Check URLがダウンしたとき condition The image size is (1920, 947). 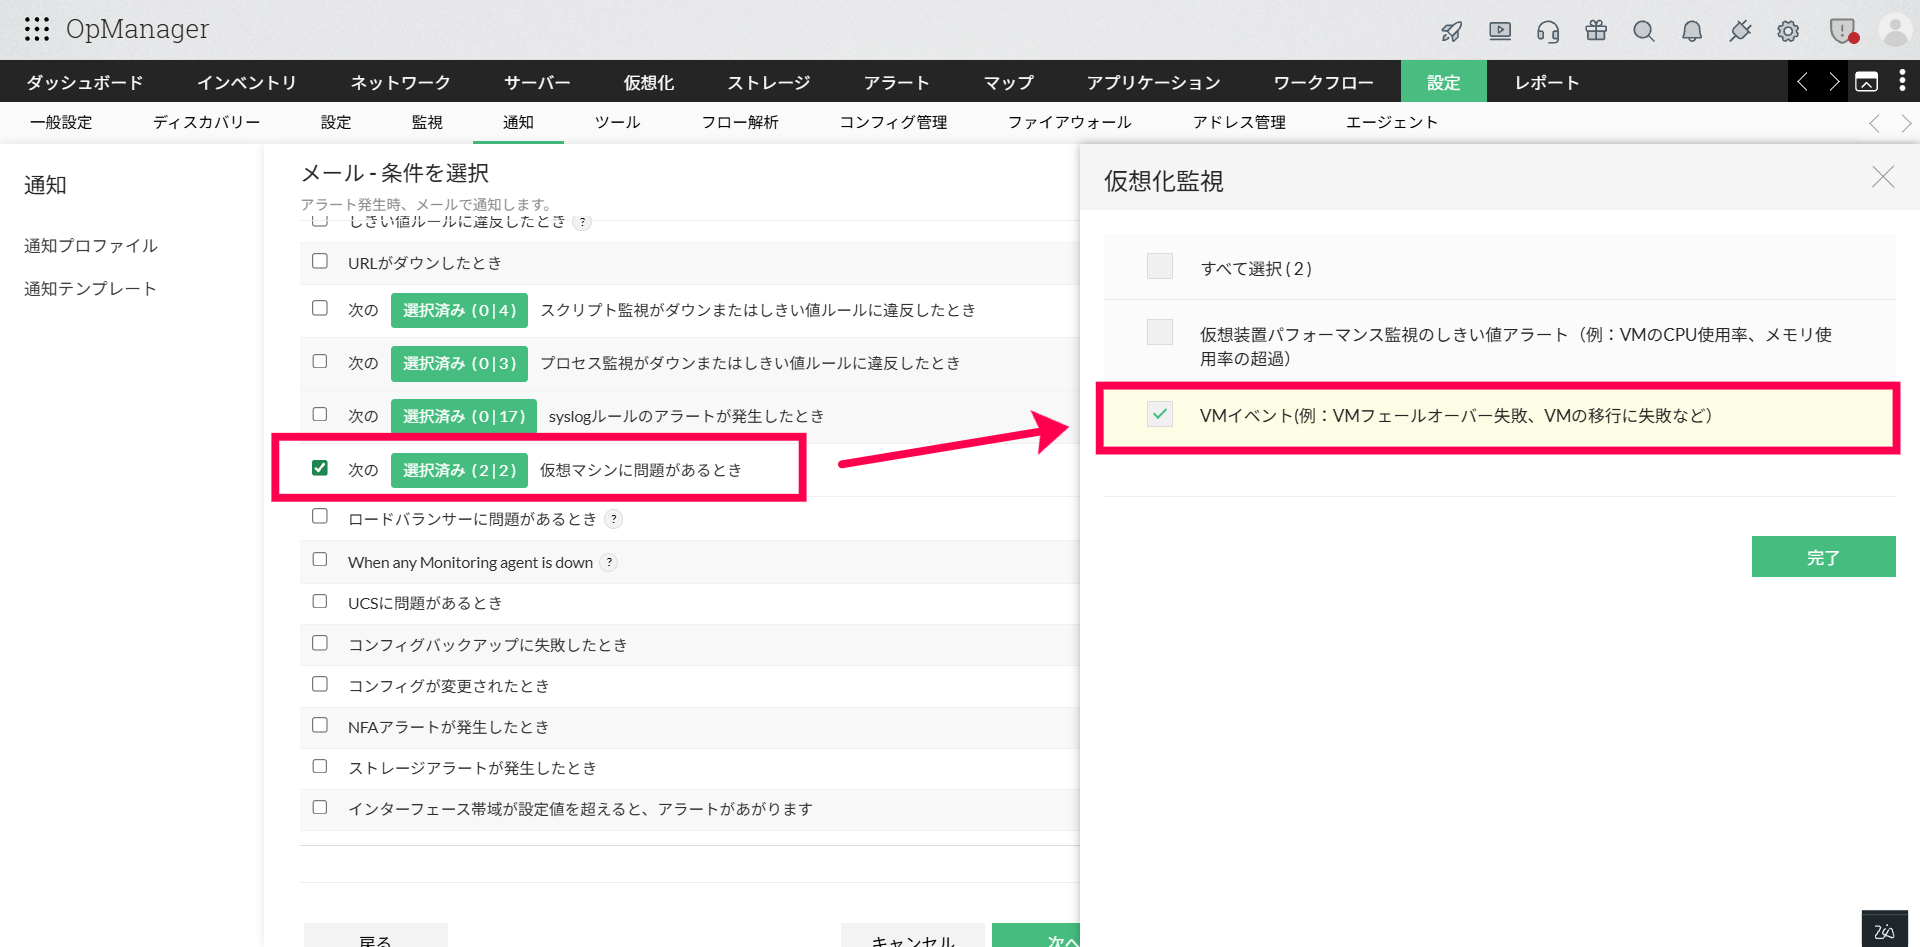pos(320,261)
